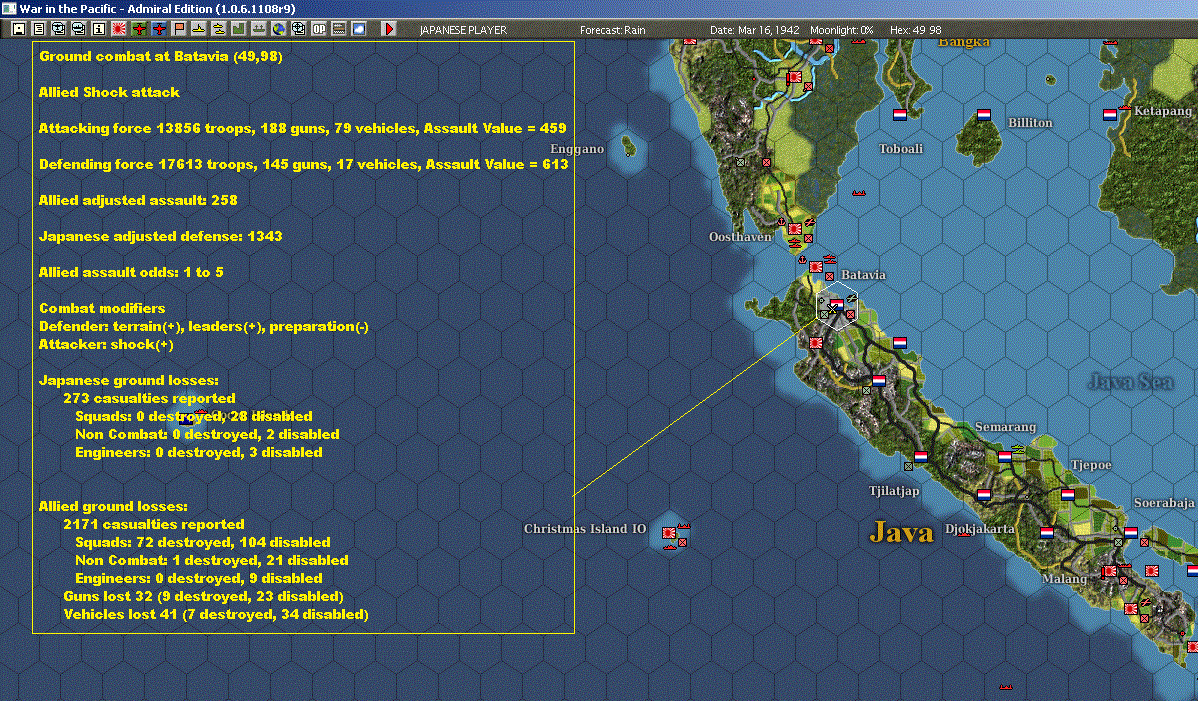Click the Java Sea label
1198x701 pixels.
1131,382
